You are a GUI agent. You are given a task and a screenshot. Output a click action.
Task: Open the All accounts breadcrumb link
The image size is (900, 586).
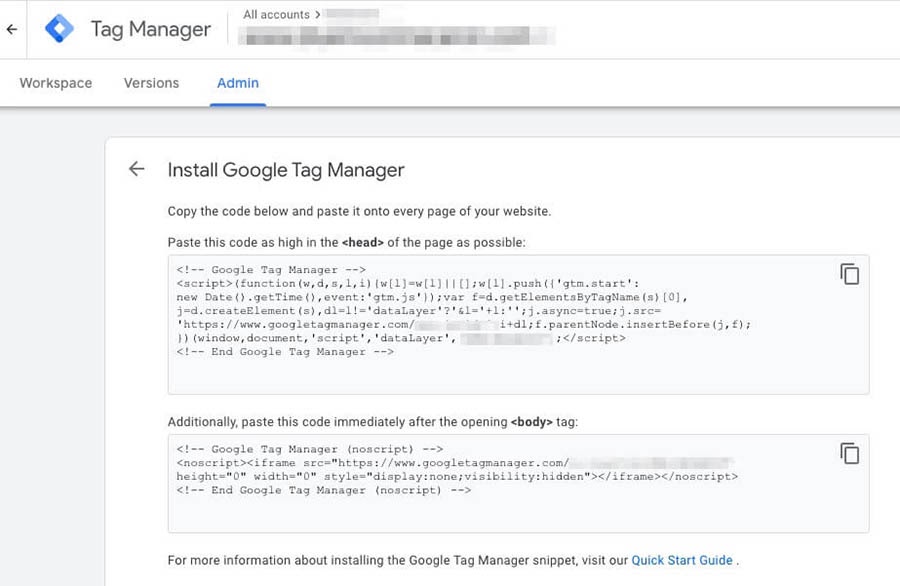pos(276,14)
